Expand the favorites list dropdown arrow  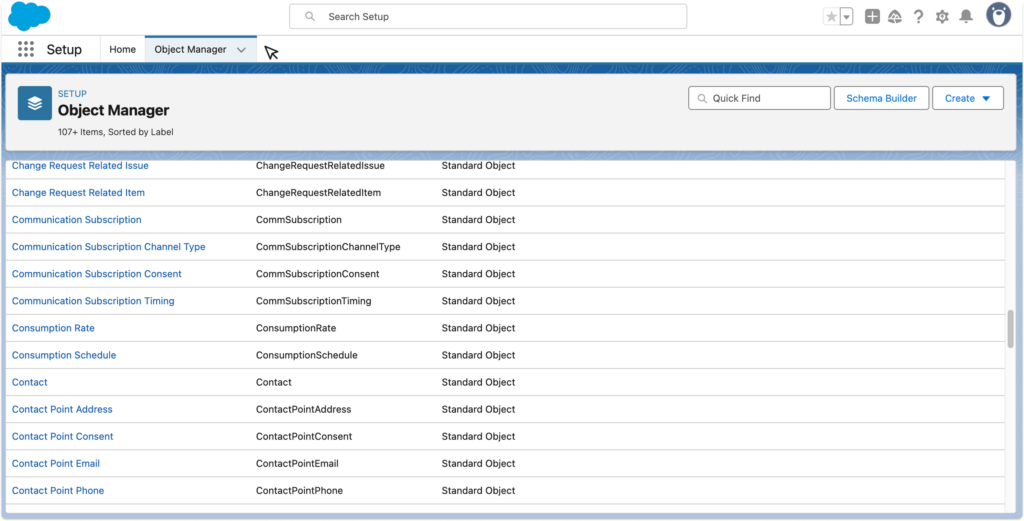click(x=846, y=17)
